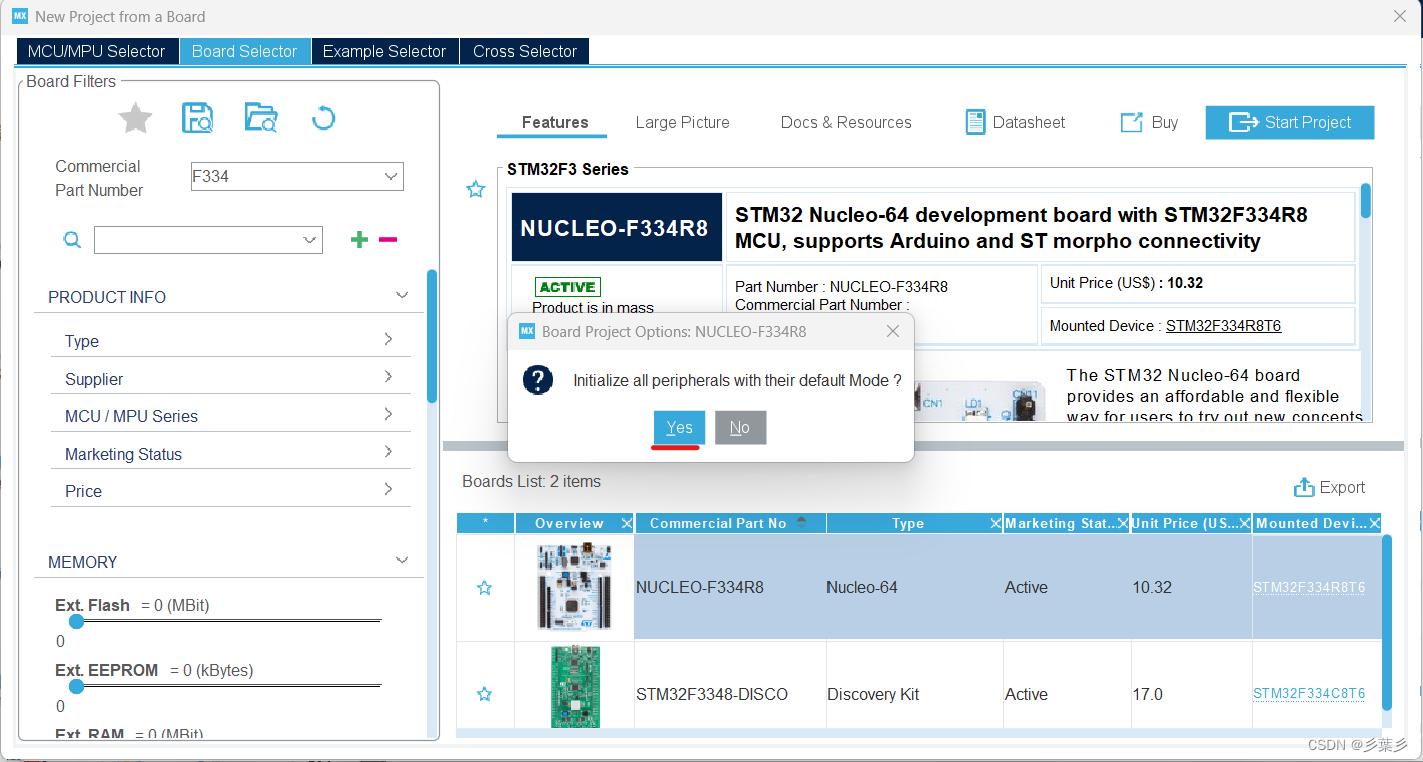Viewport: 1423px width, 762px height.
Task: Click the Nucleo-64 type cell
Action: (914, 588)
